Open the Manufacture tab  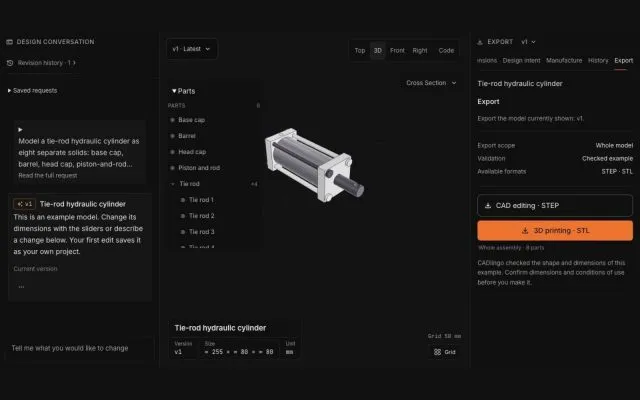pyautogui.click(x=564, y=60)
